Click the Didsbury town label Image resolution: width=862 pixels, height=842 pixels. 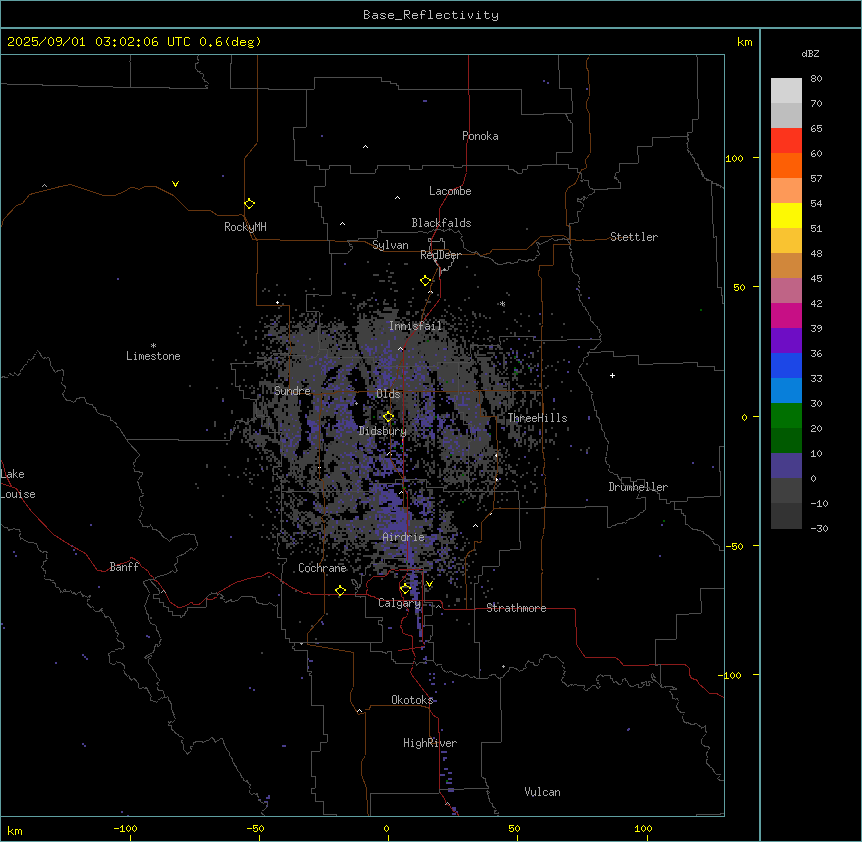[x=383, y=431]
